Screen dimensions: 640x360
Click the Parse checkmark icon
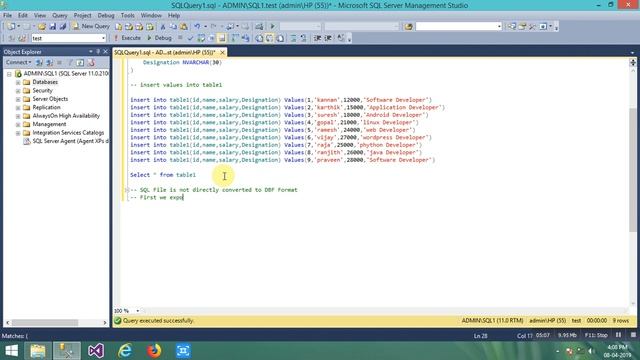click(x=190, y=38)
